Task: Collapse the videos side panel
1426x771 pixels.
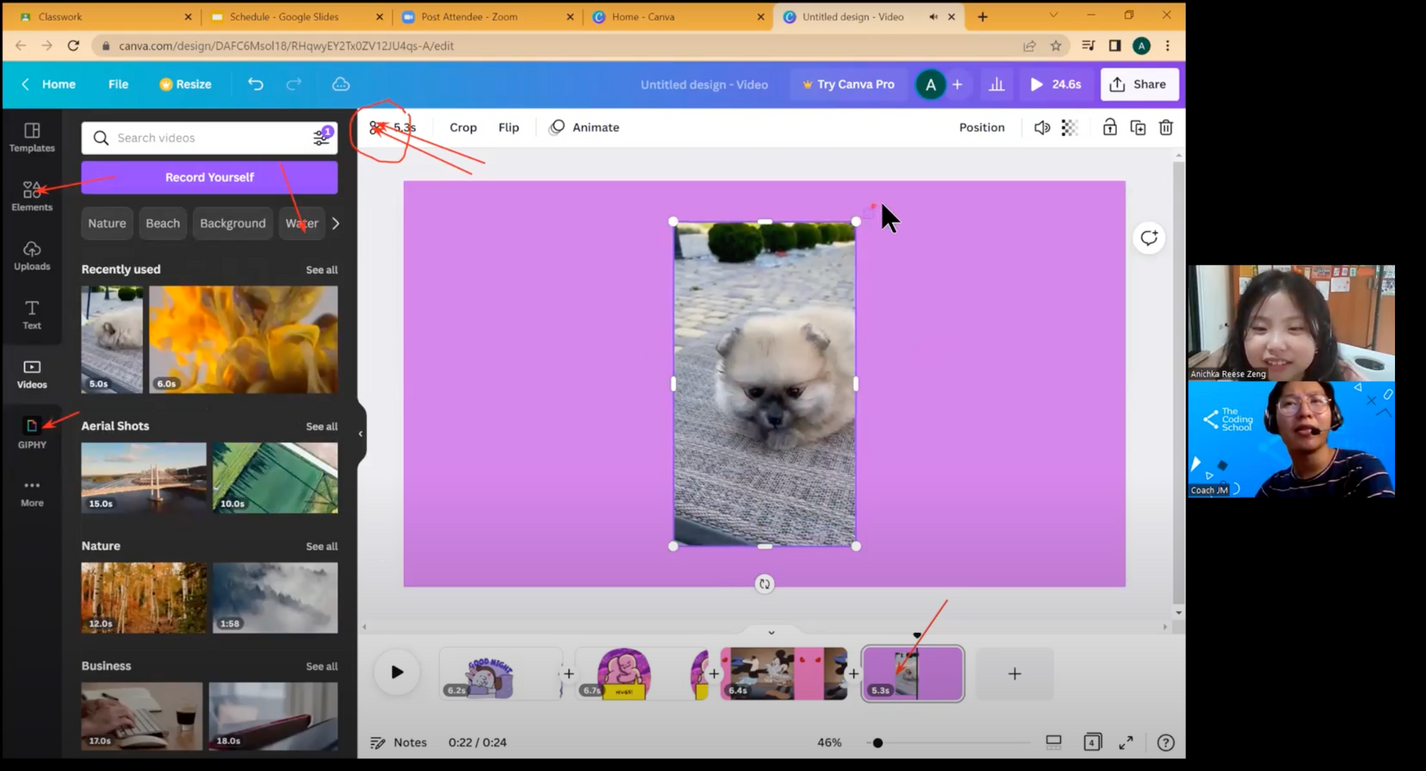Action: click(360, 433)
